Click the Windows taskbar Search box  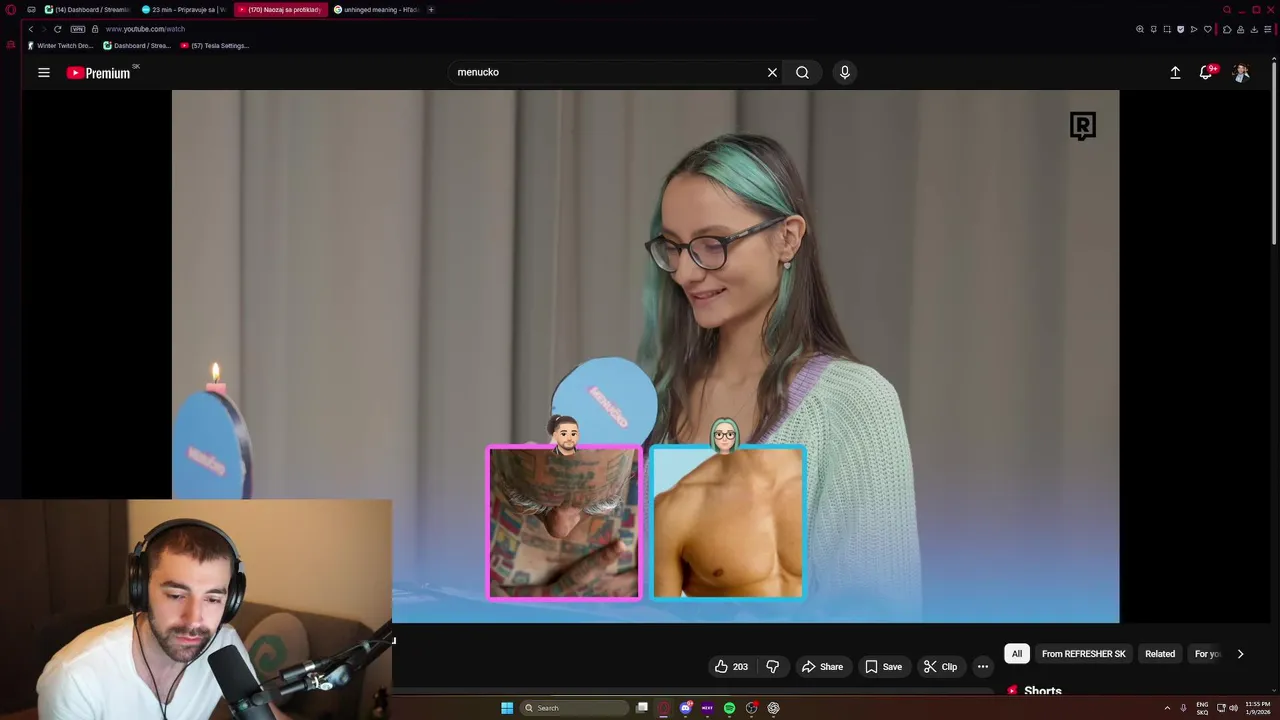coord(577,708)
